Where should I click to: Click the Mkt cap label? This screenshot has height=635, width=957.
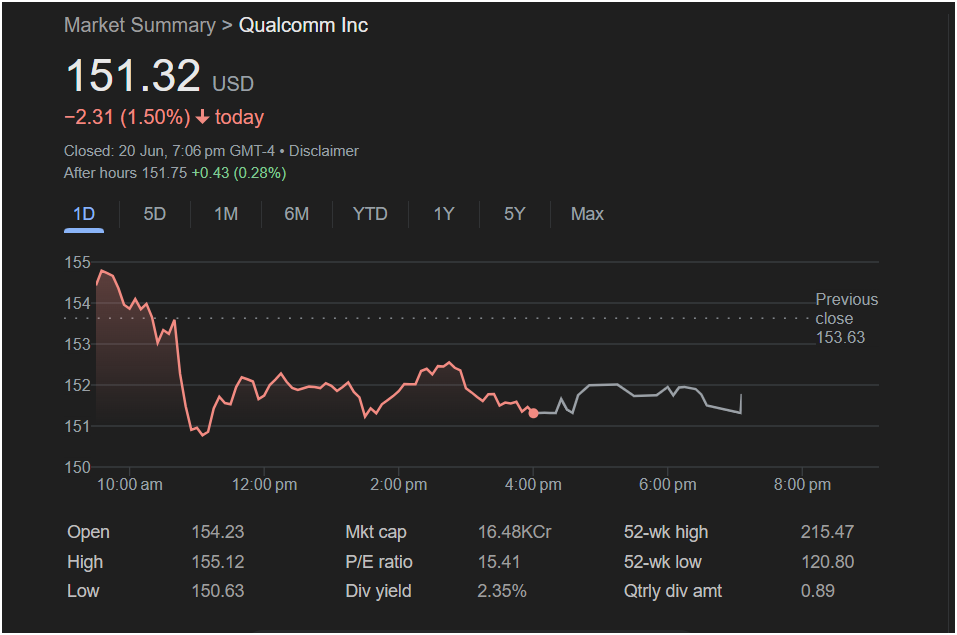(376, 532)
